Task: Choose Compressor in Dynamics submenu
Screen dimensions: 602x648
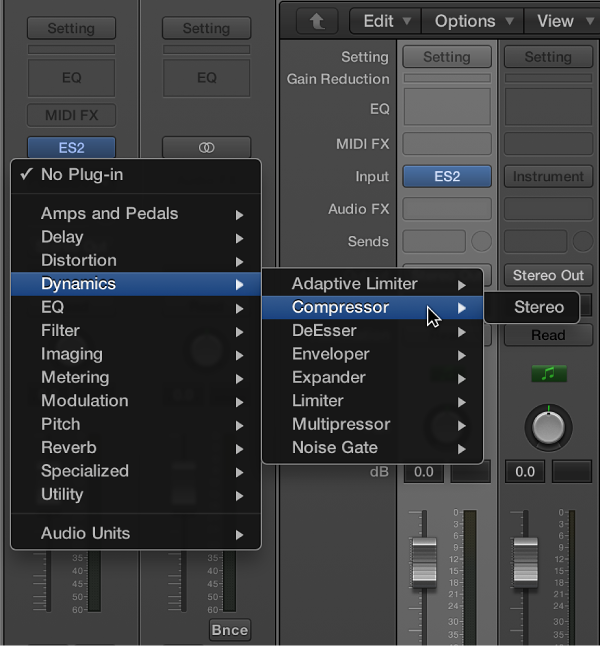Action: pyautogui.click(x=372, y=307)
